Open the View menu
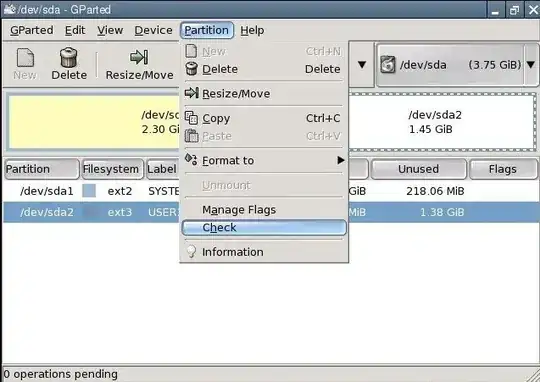540x382 pixels. tap(110, 30)
